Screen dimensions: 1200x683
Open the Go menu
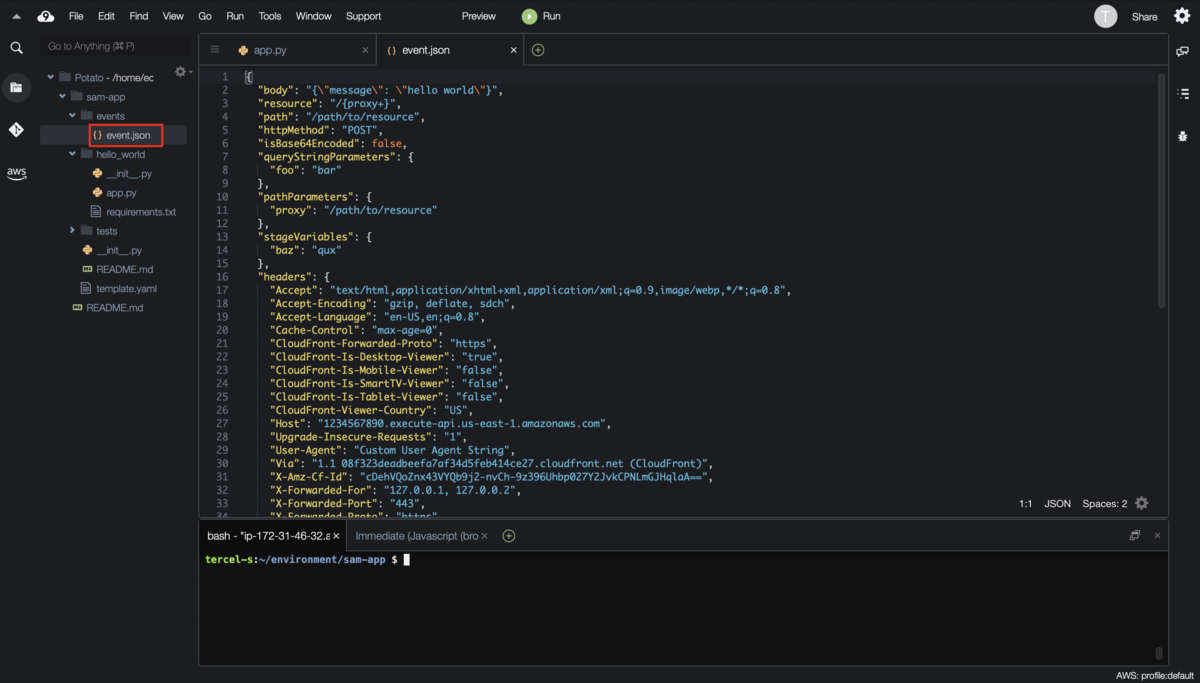[205, 16]
